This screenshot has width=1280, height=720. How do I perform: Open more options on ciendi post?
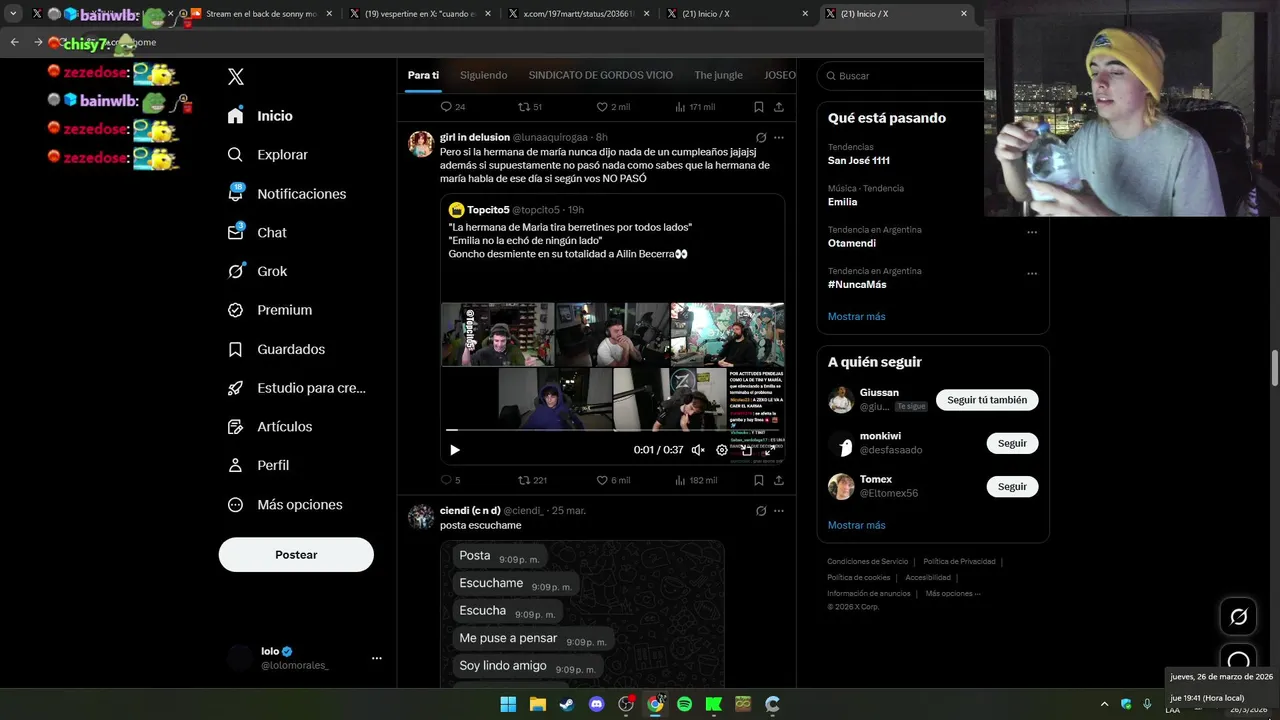[x=779, y=511]
